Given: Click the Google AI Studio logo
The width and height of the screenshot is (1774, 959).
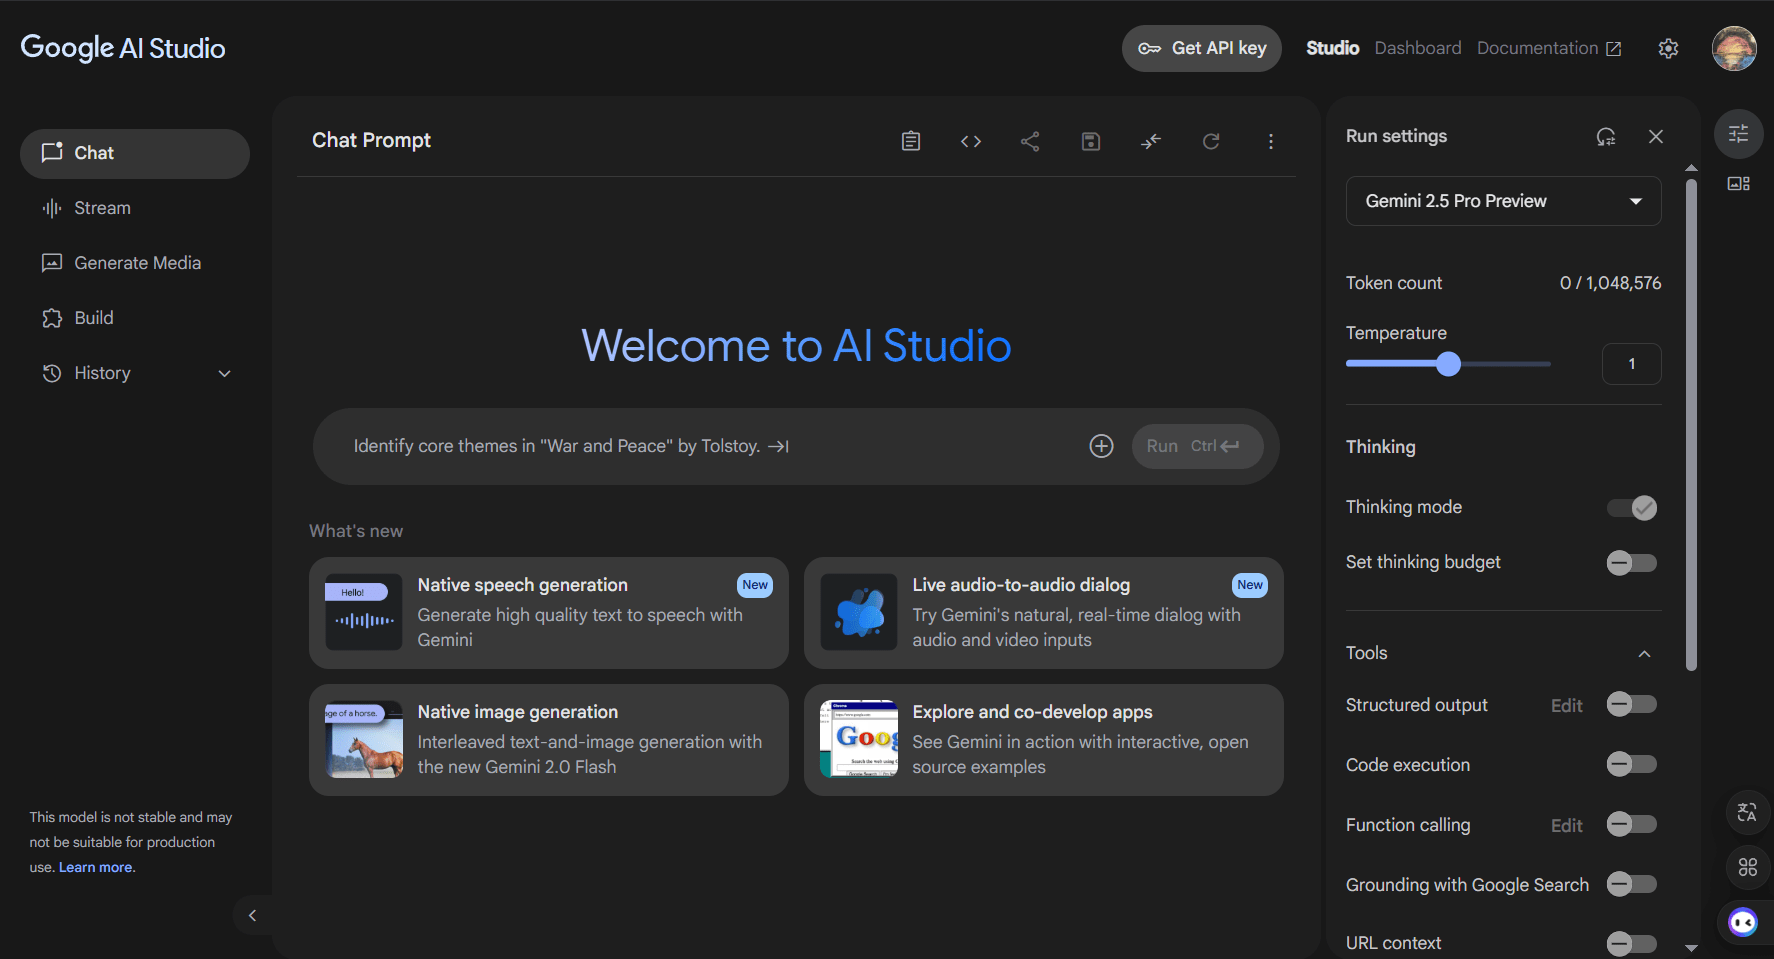Looking at the screenshot, I should point(123,48).
